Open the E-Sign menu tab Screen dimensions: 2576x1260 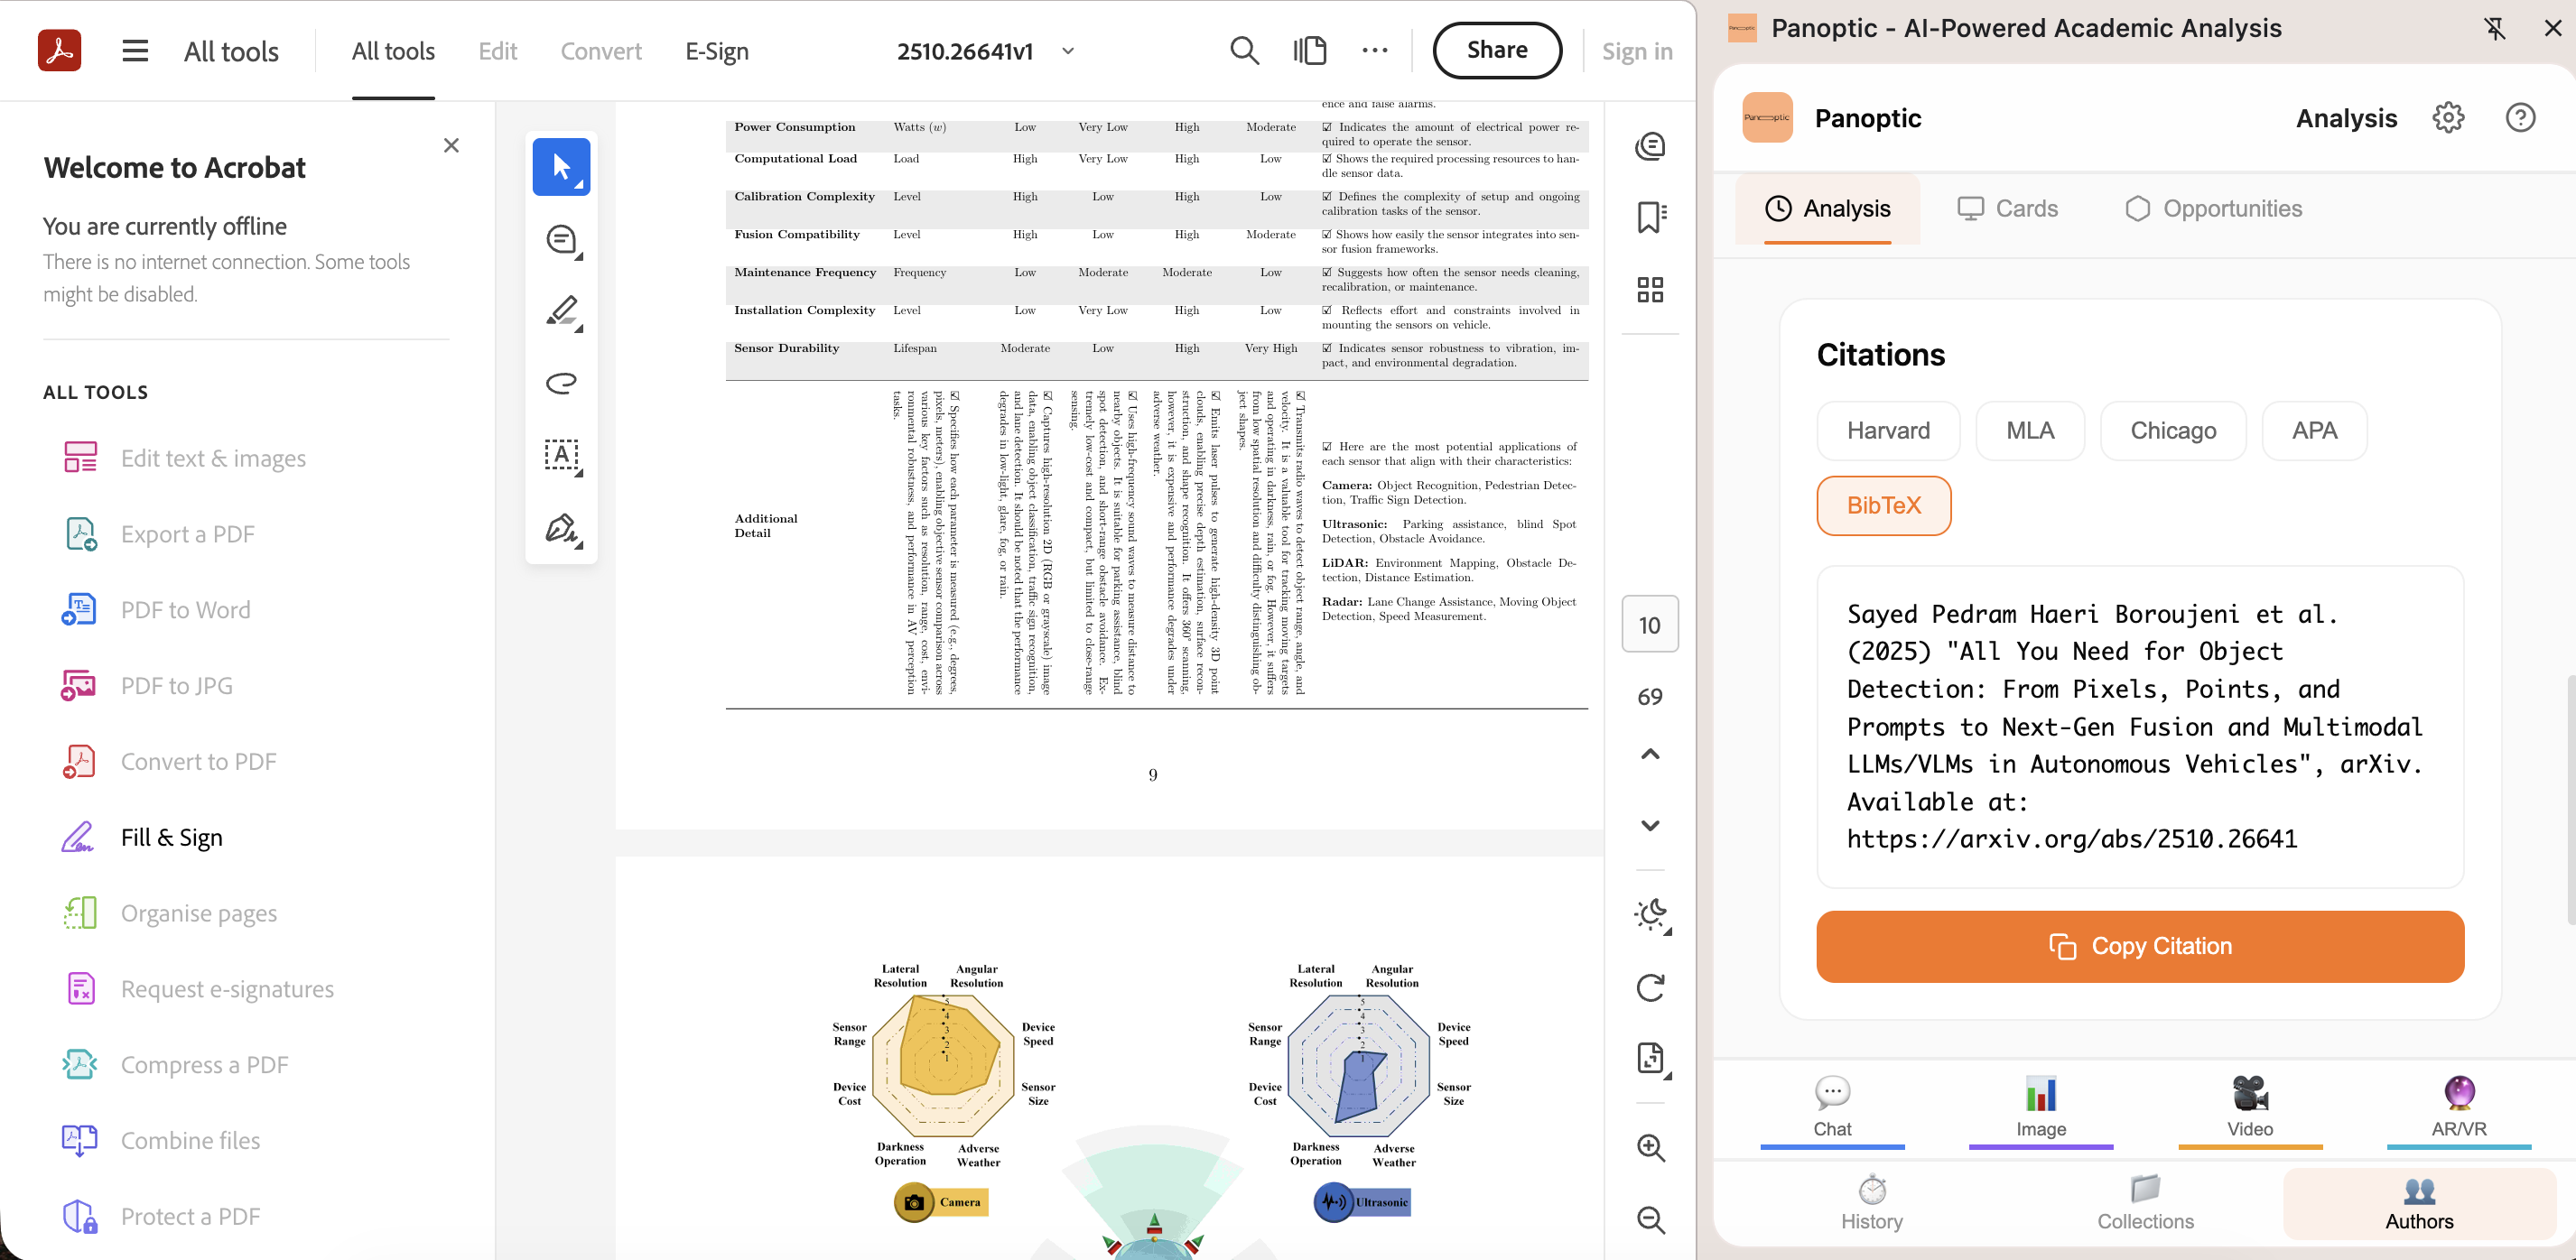(716, 51)
